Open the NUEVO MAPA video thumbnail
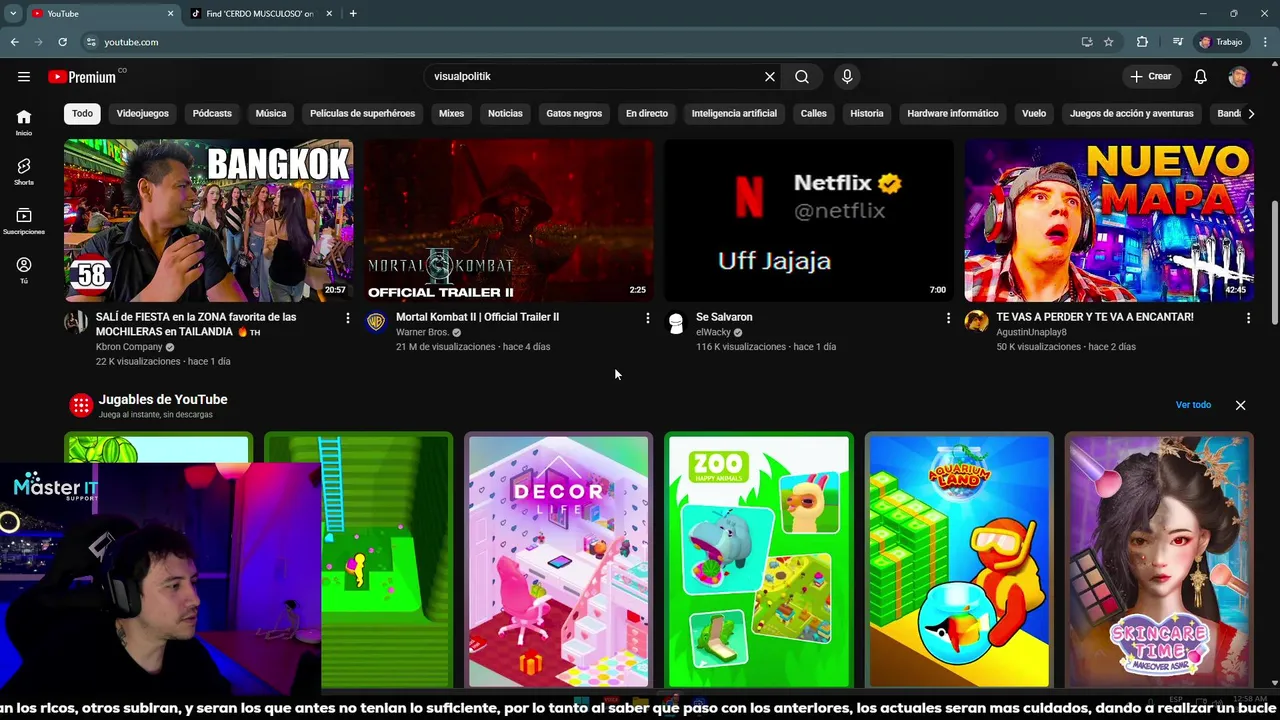Image resolution: width=1280 pixels, height=720 pixels. point(1109,220)
